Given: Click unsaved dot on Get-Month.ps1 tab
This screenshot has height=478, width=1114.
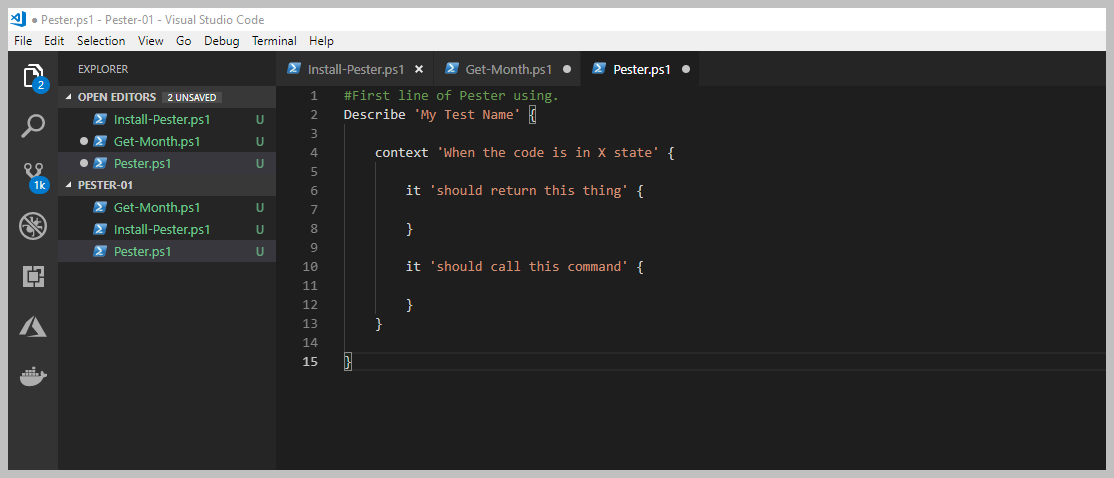Looking at the screenshot, I should [567, 69].
